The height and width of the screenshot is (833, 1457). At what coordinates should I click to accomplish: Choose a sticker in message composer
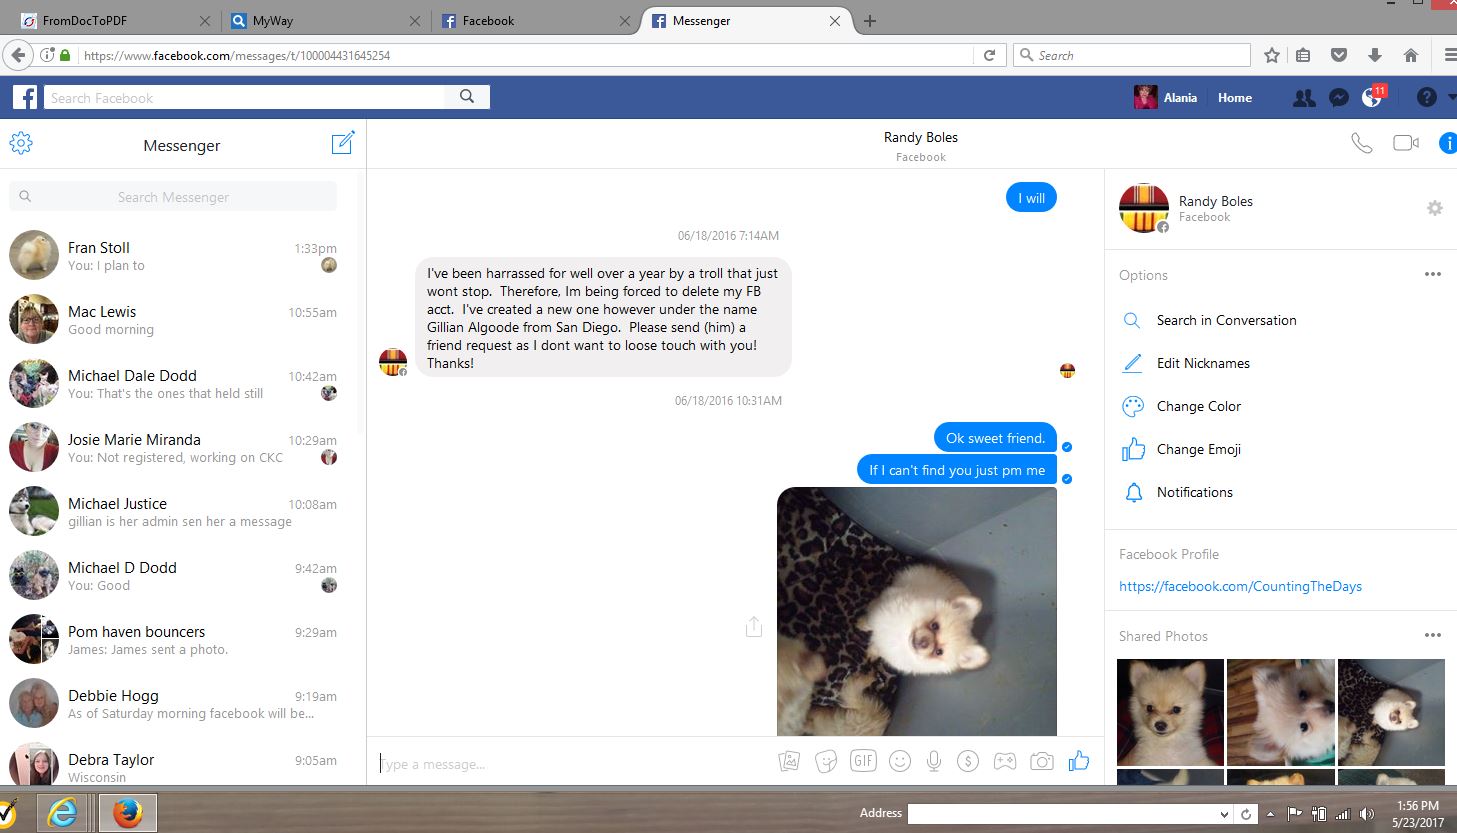point(826,762)
